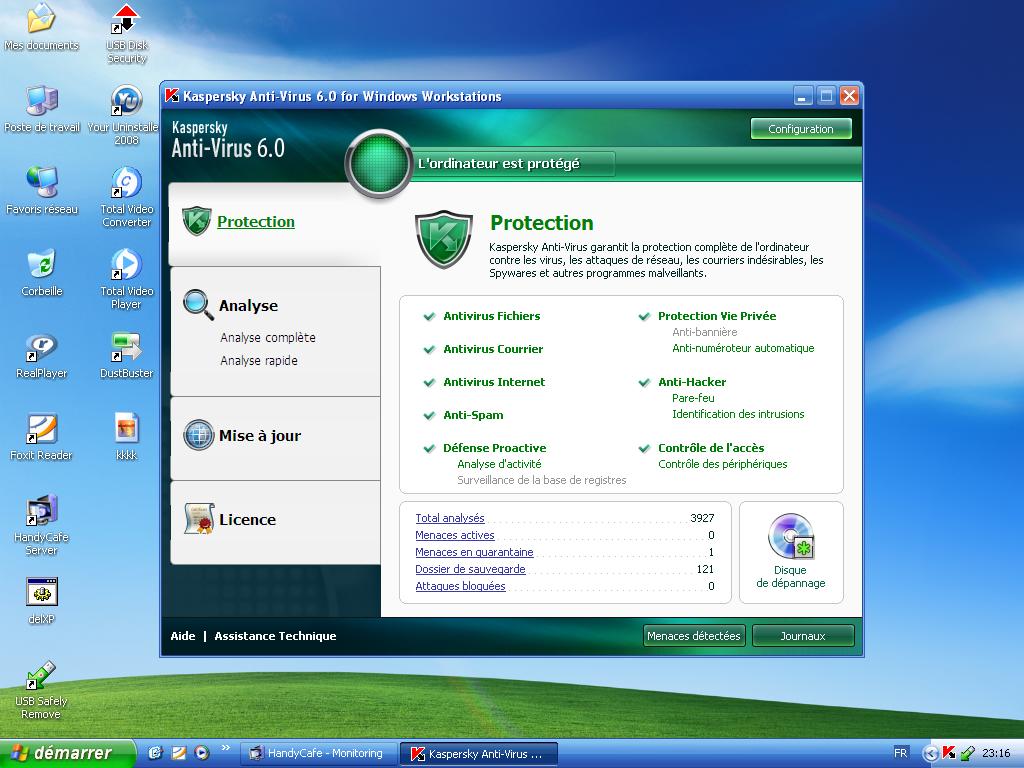1024x768 pixels.
Task: Select Analyse rapide
Action: click(259, 360)
